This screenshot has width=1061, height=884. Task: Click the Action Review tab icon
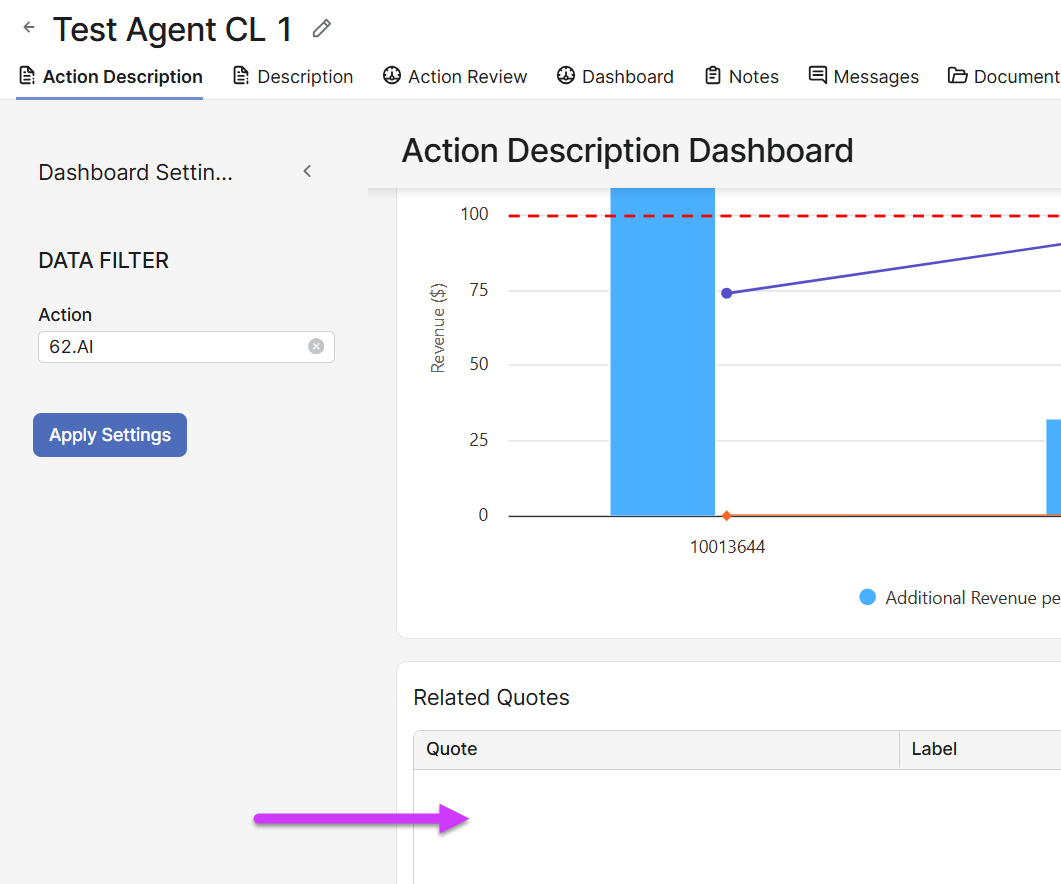[x=392, y=76]
